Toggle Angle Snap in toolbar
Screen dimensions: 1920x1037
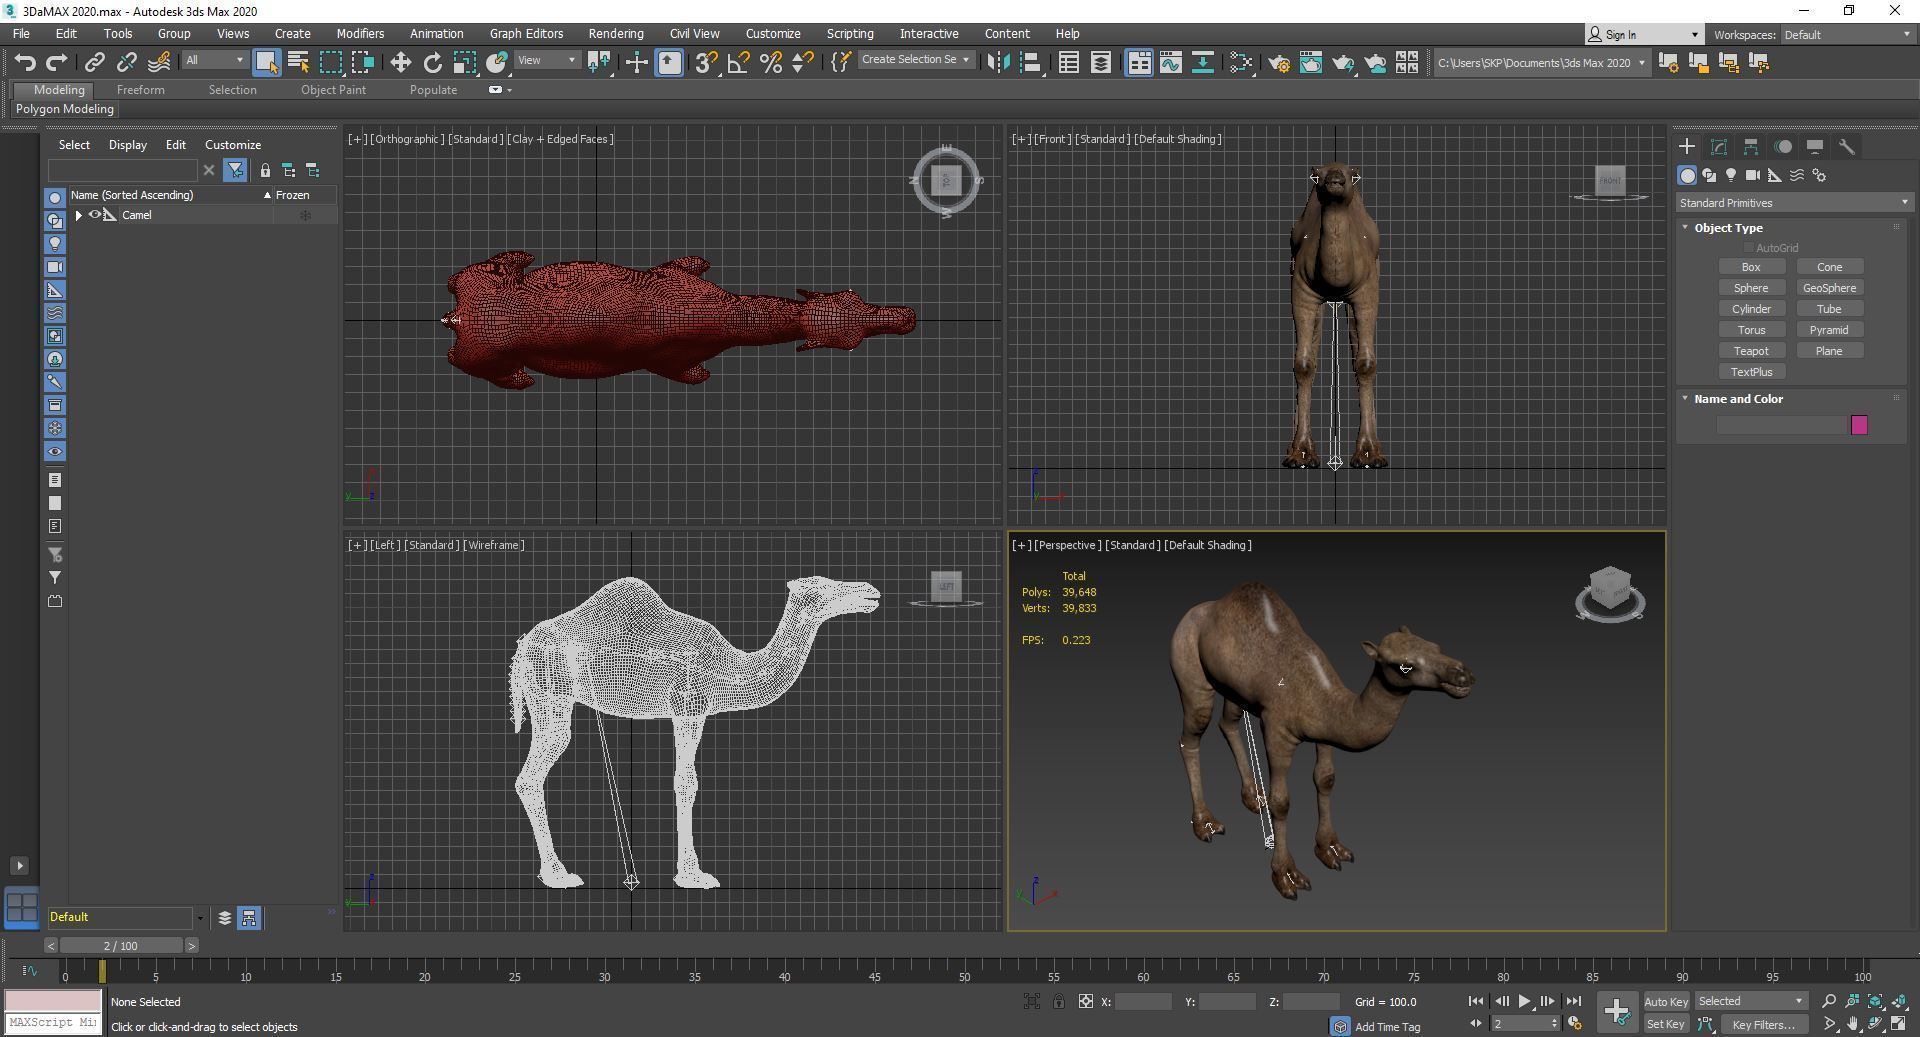[x=738, y=62]
